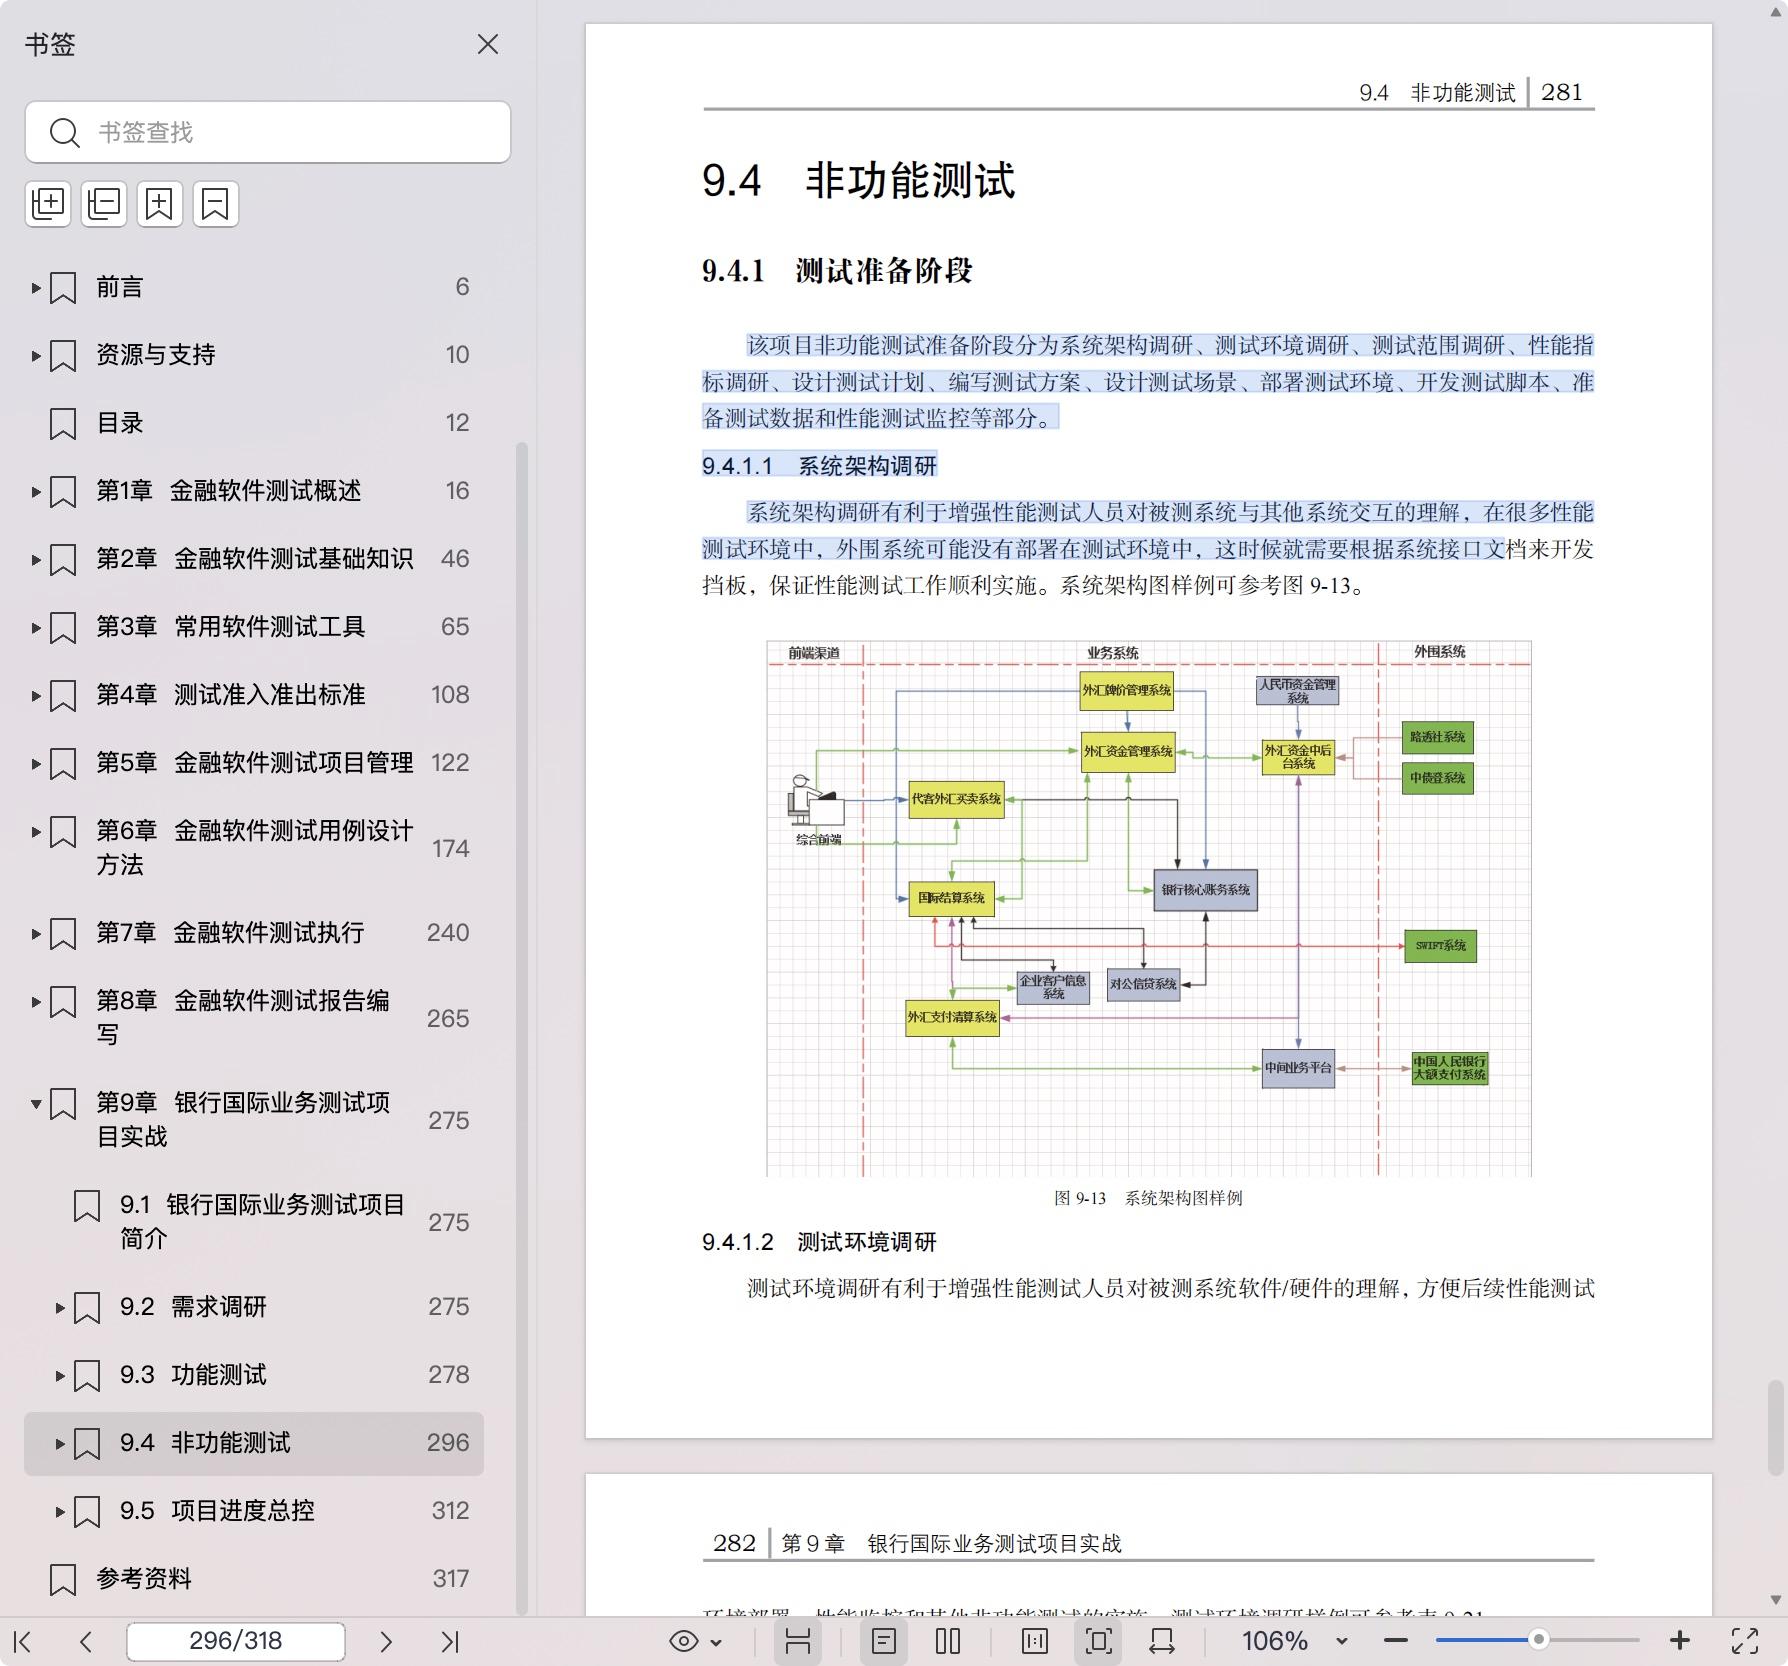Screen dimensions: 1788x1666
Task: Click scroll-down arrow of document scrollbar
Action: (x=1775, y=1600)
